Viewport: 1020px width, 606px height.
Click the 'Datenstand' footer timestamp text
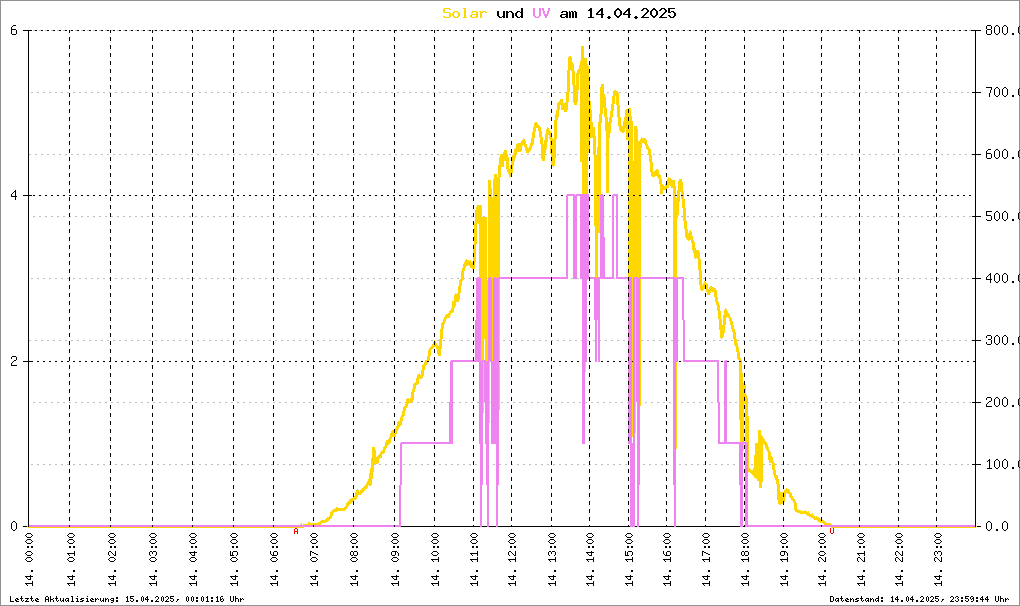919,599
